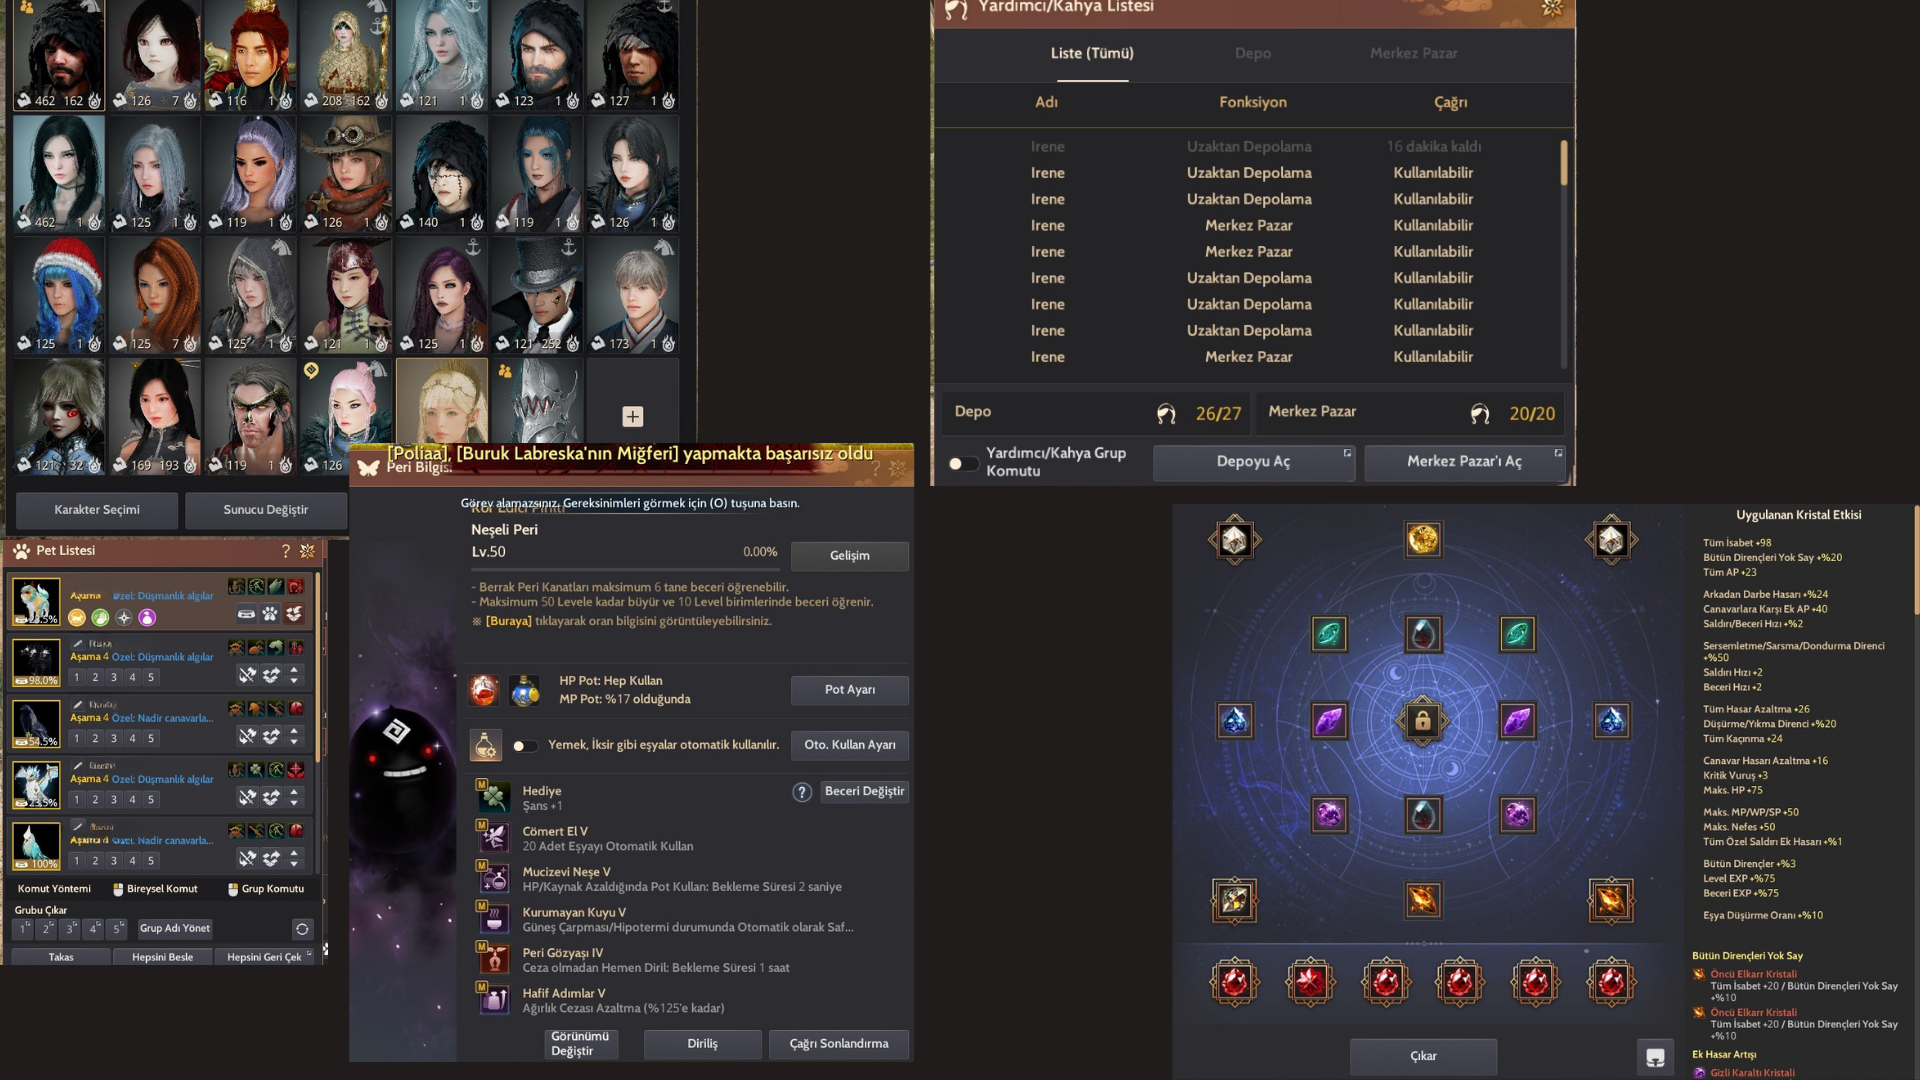
Task: Click the Gelişim button
Action: coord(849,556)
